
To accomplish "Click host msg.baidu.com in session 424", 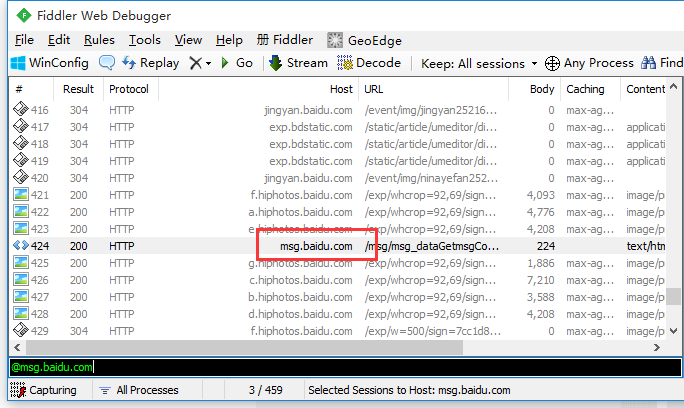I will (316, 246).
